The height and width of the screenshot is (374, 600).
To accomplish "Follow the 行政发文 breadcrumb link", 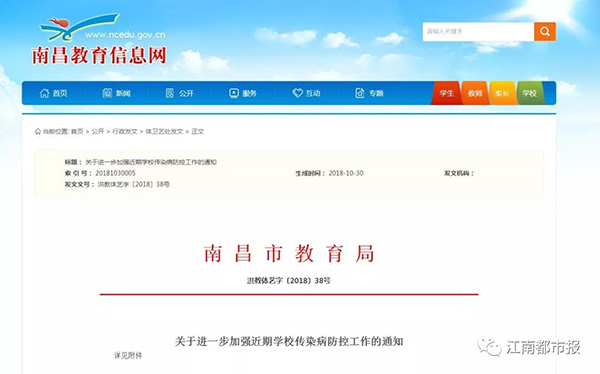I will (x=125, y=131).
